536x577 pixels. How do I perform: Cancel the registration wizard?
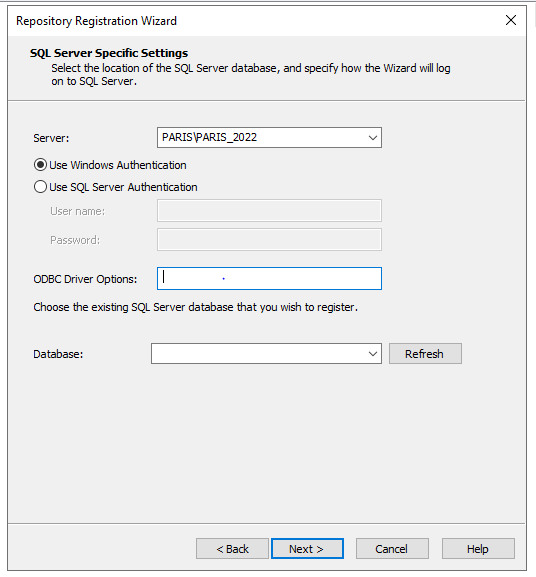coord(392,549)
